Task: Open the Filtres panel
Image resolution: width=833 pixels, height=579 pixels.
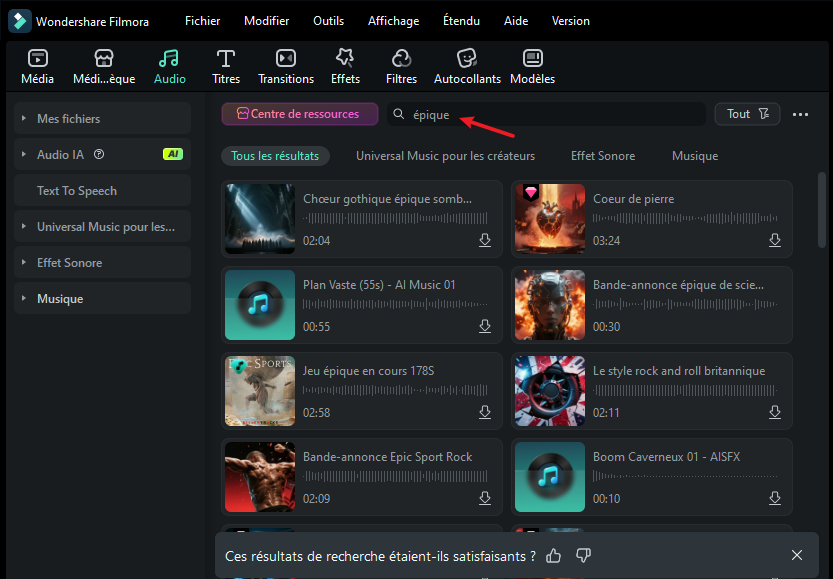Action: (x=401, y=66)
